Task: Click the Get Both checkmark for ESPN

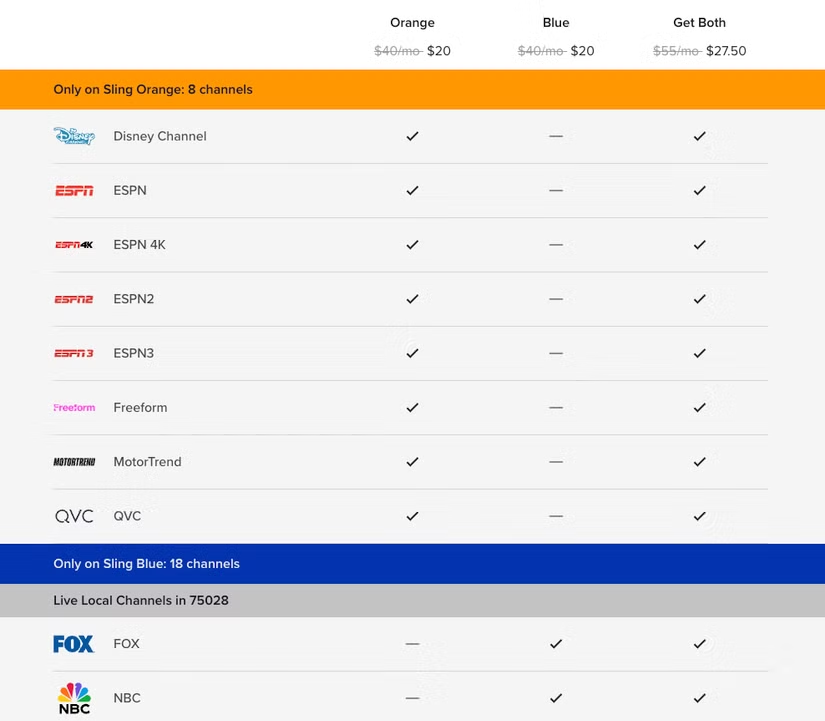Action: tap(700, 191)
